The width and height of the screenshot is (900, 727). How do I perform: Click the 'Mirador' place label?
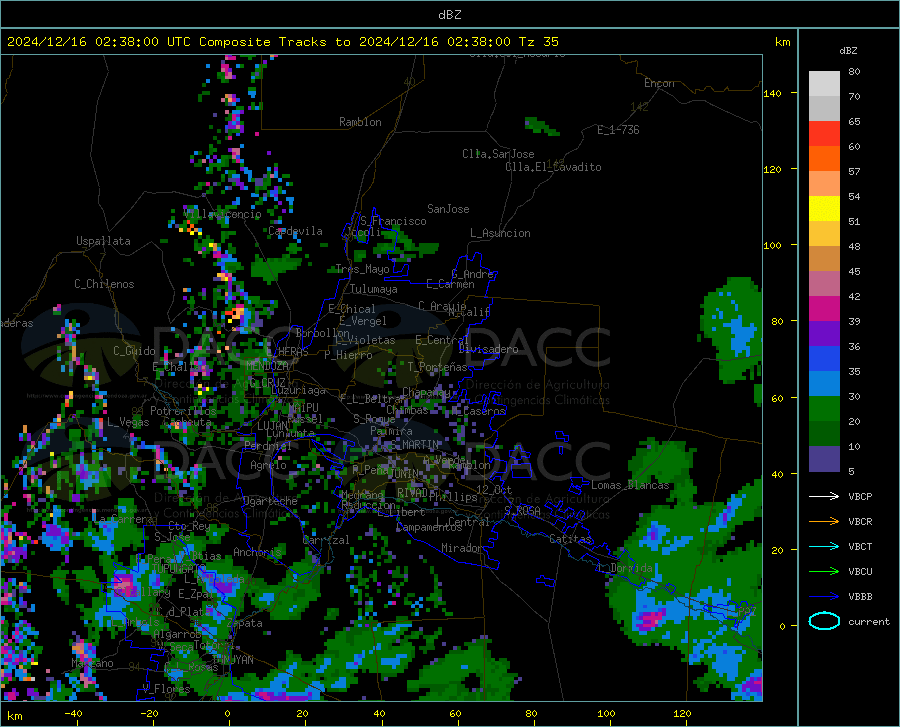click(462, 548)
